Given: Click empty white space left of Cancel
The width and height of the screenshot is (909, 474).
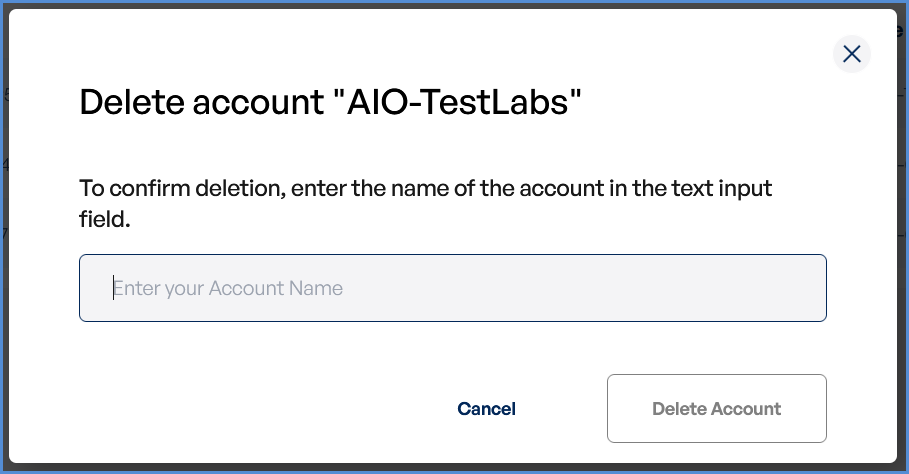Looking at the screenshot, I should [x=250, y=408].
